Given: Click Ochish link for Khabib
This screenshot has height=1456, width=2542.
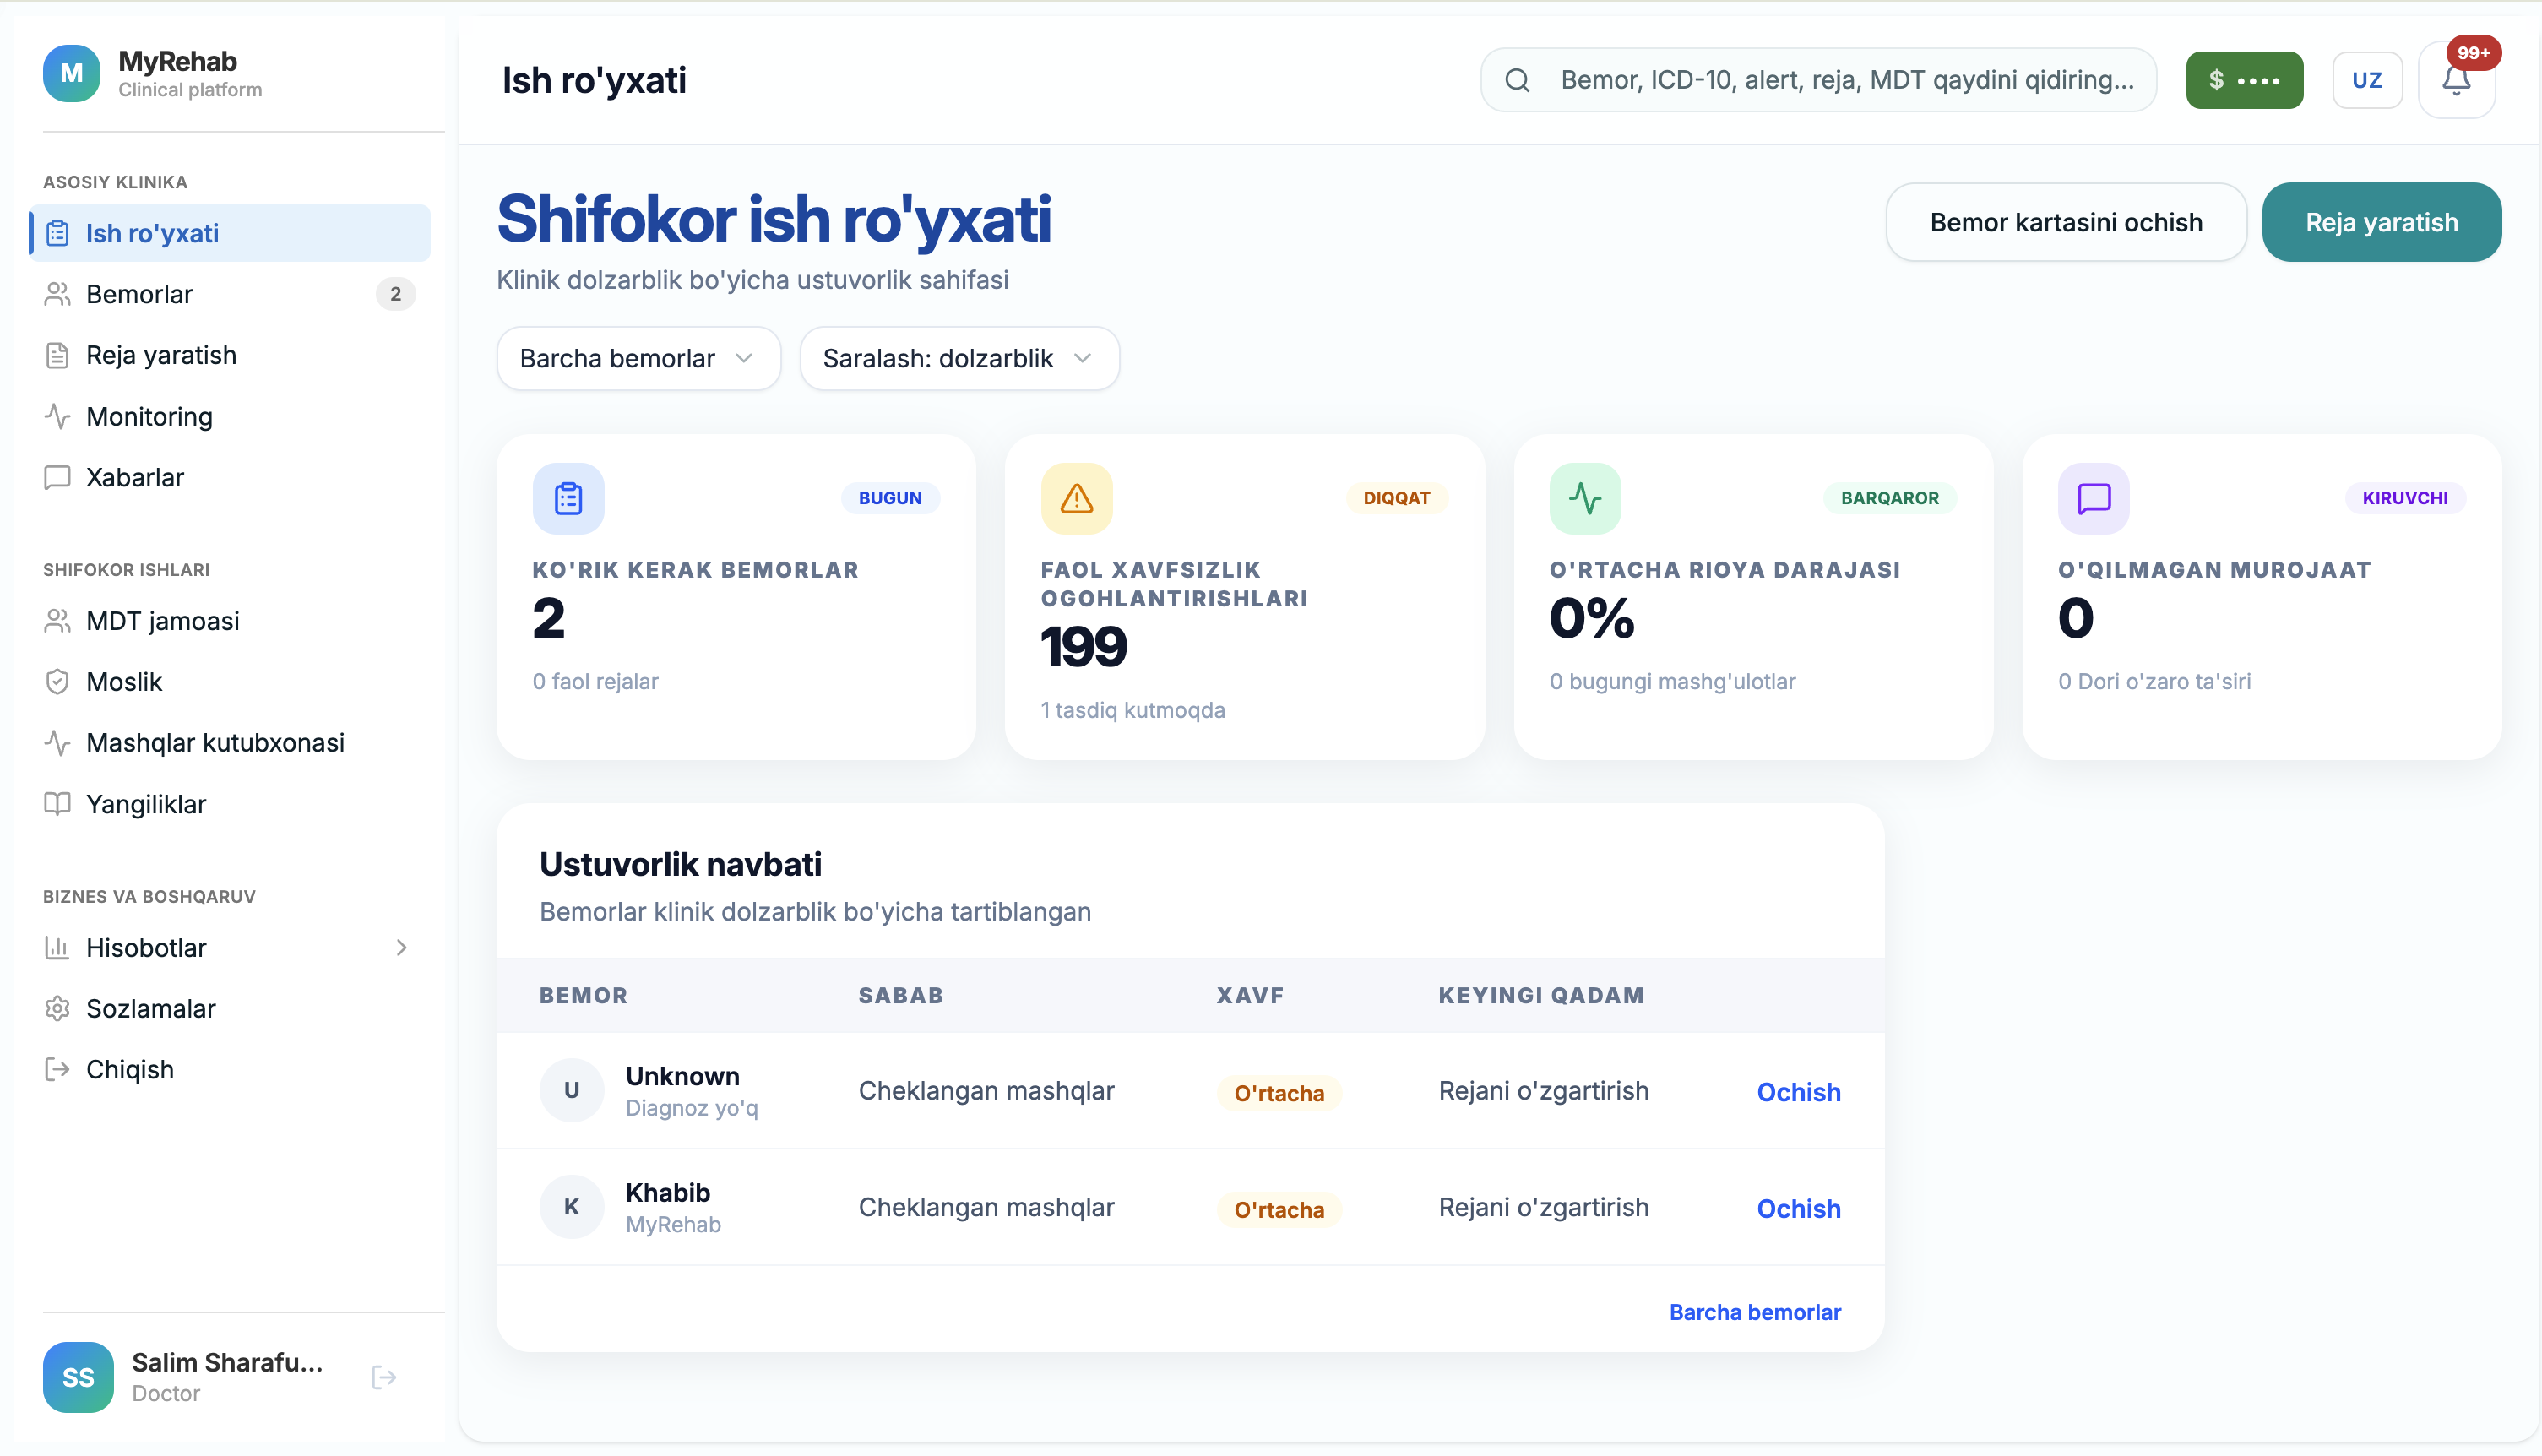Looking at the screenshot, I should click(1798, 1208).
